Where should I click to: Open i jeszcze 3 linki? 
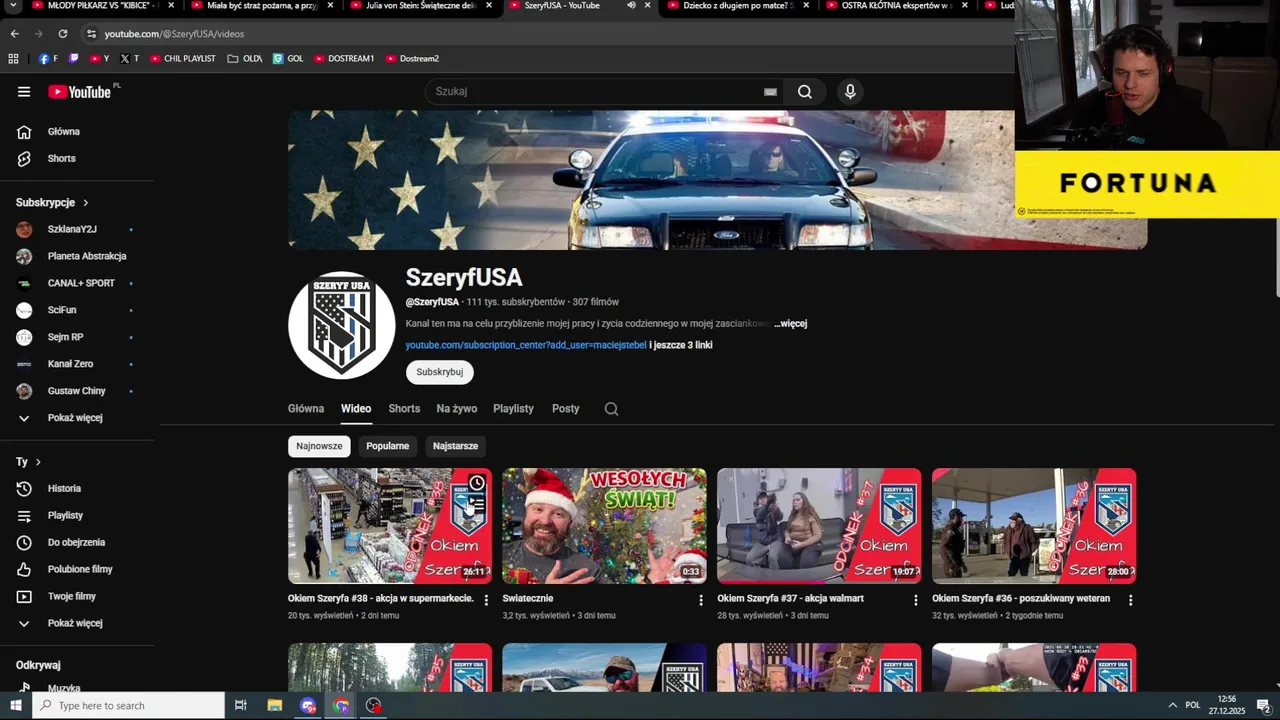(x=681, y=345)
